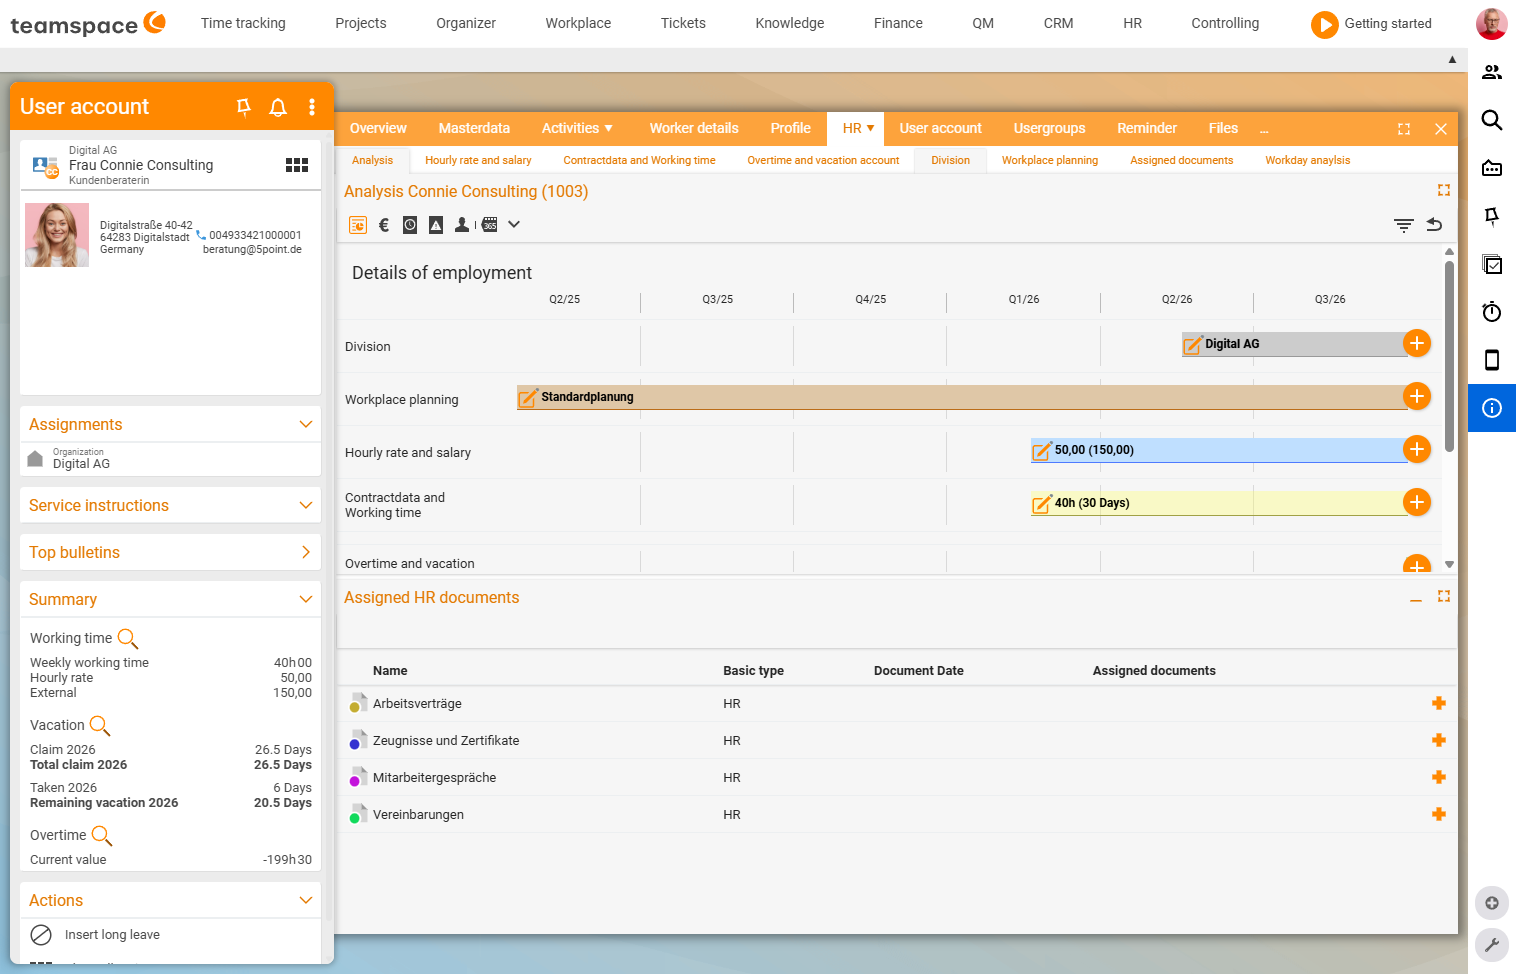This screenshot has width=1516, height=974.
Task: Open the Vacation magnifier in Summary
Action: point(100,726)
